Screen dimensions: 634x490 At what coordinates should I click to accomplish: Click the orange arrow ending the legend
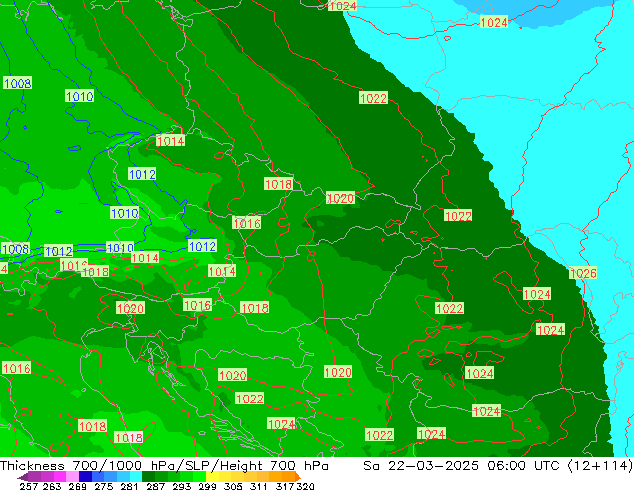coord(298,477)
